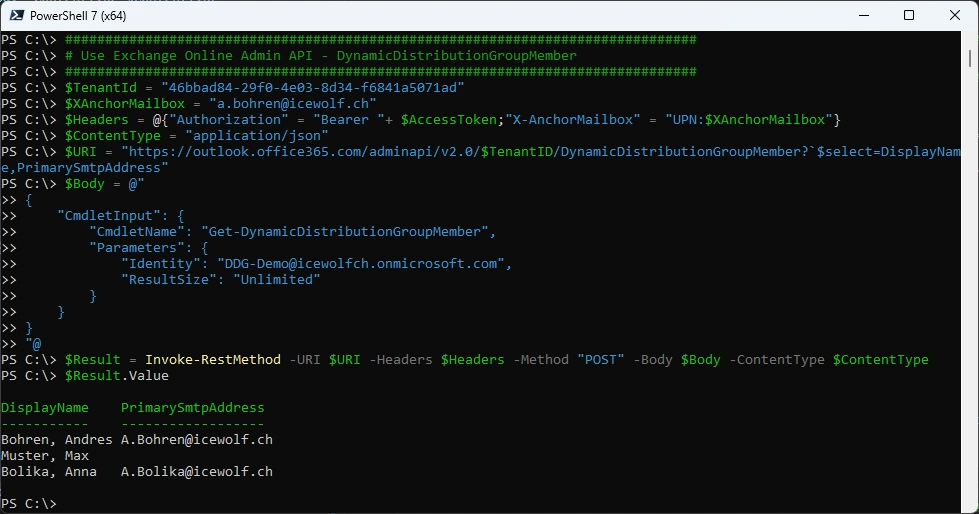Screen dimensions: 979x514
Task: Close the PowerShell 7 window
Action: (x=955, y=15)
